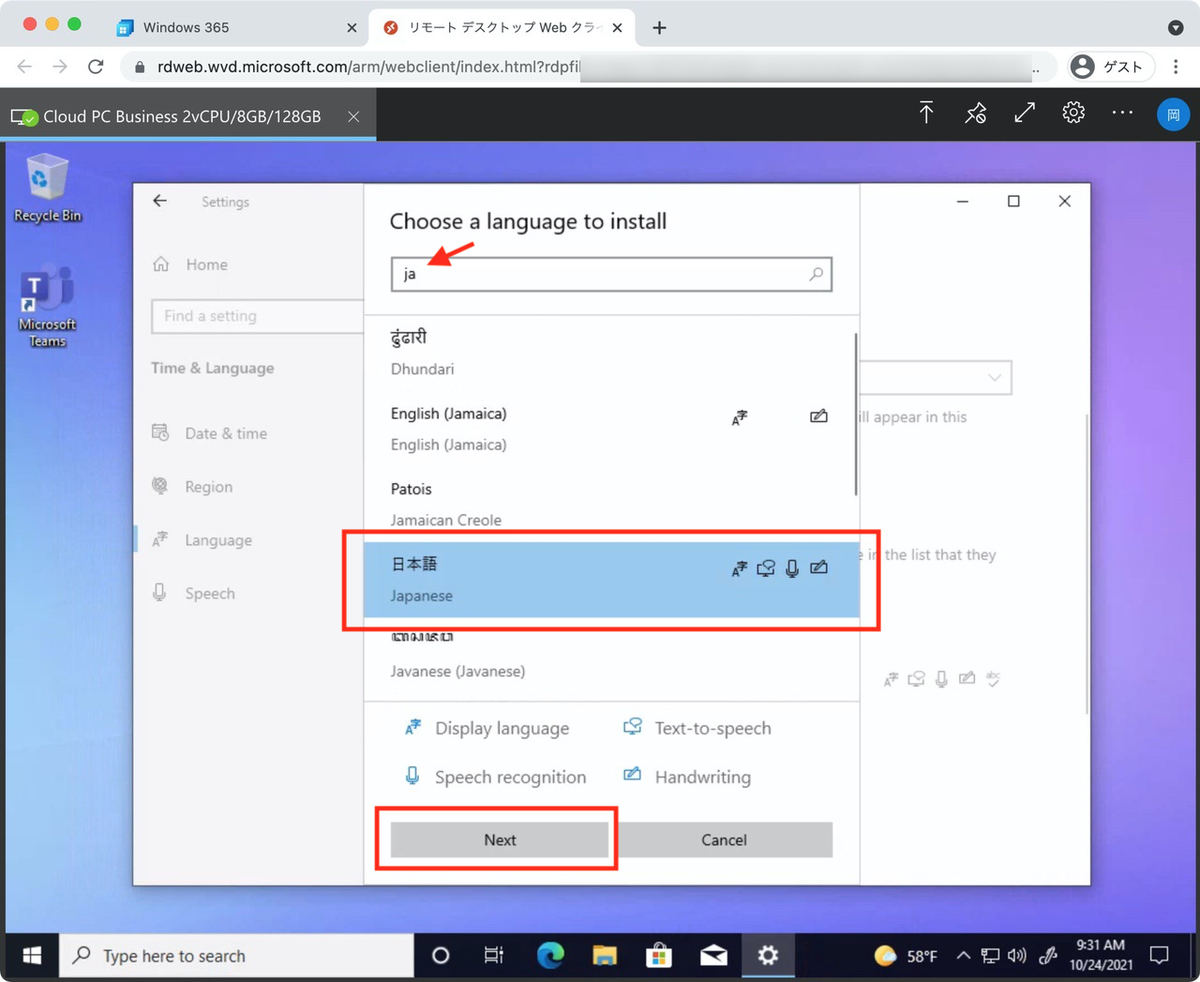The height and width of the screenshot is (982, 1200).
Task: Click the browser back arrow
Action: coord(25,67)
